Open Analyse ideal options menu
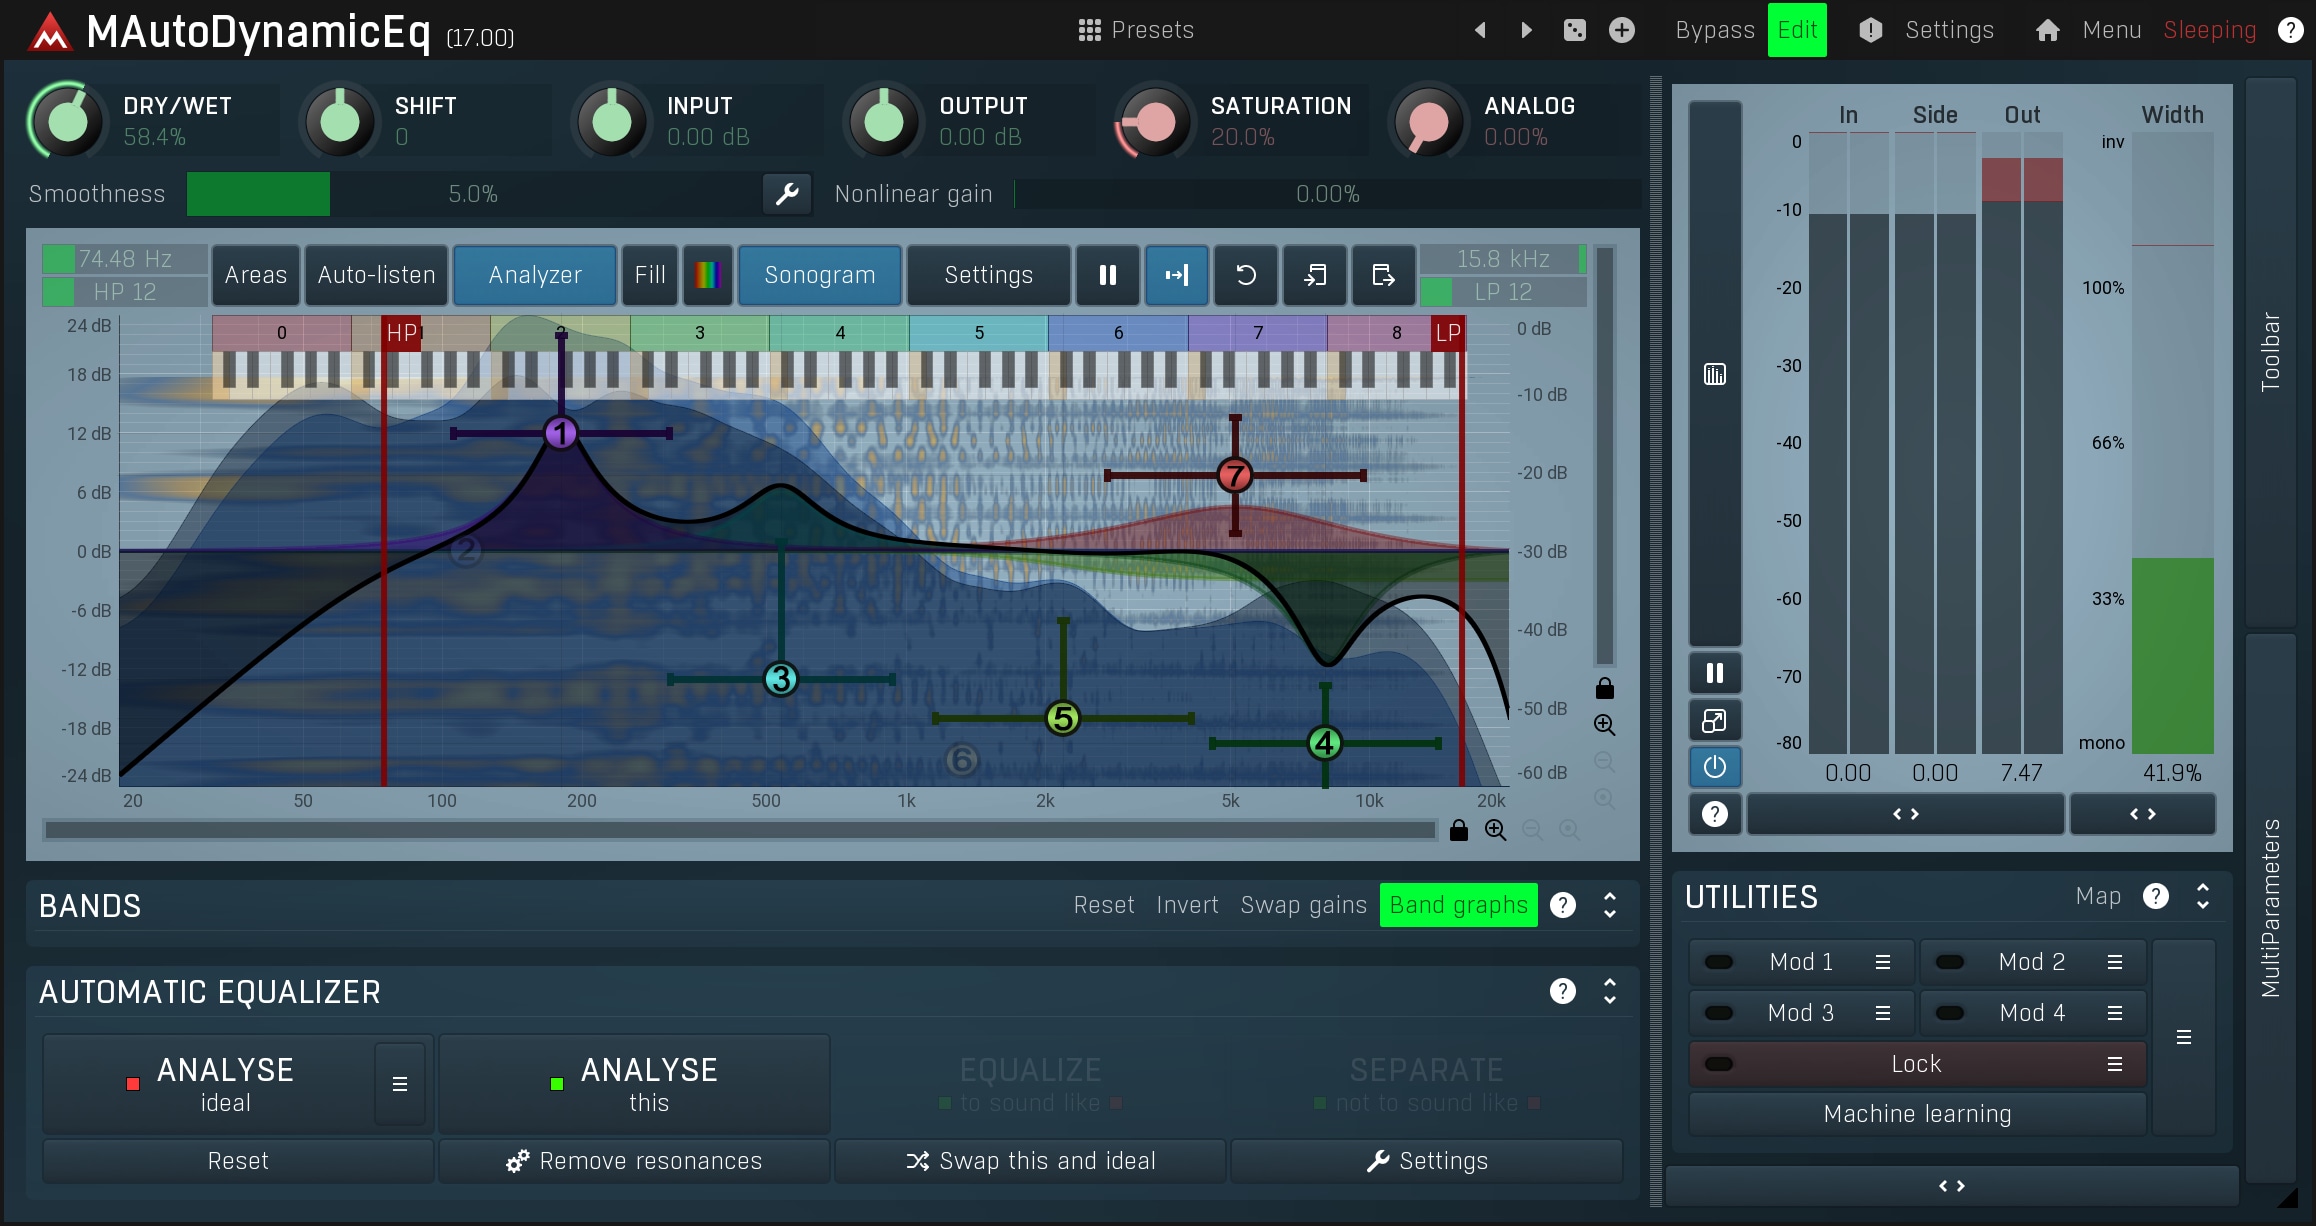 399,1084
